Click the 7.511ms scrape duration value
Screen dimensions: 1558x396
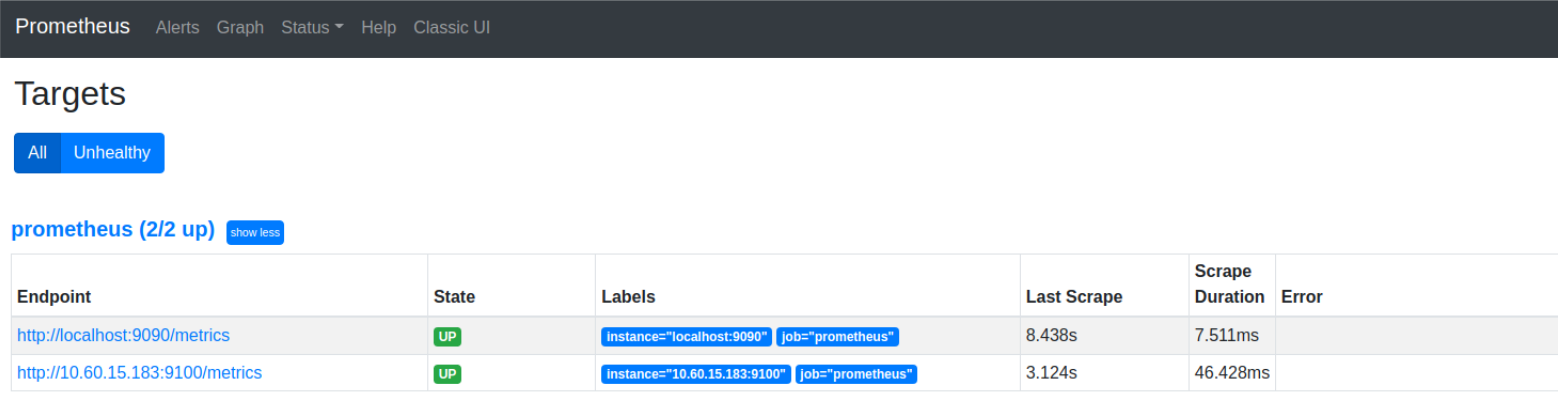(1227, 336)
